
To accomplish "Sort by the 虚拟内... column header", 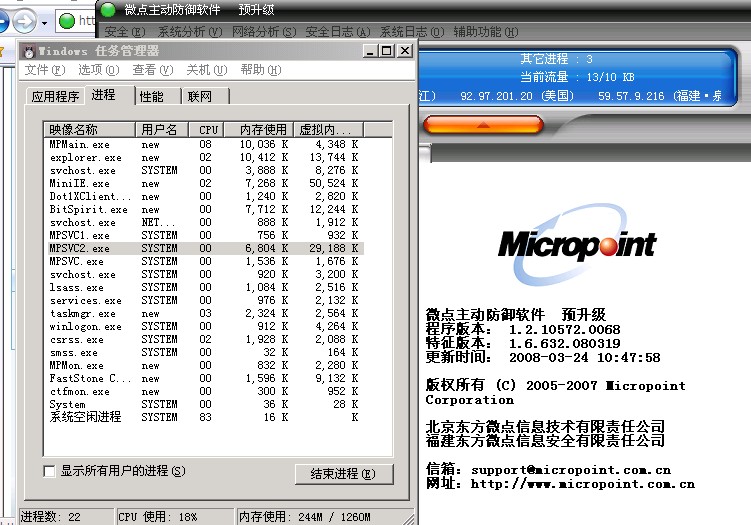I will click(x=328, y=130).
